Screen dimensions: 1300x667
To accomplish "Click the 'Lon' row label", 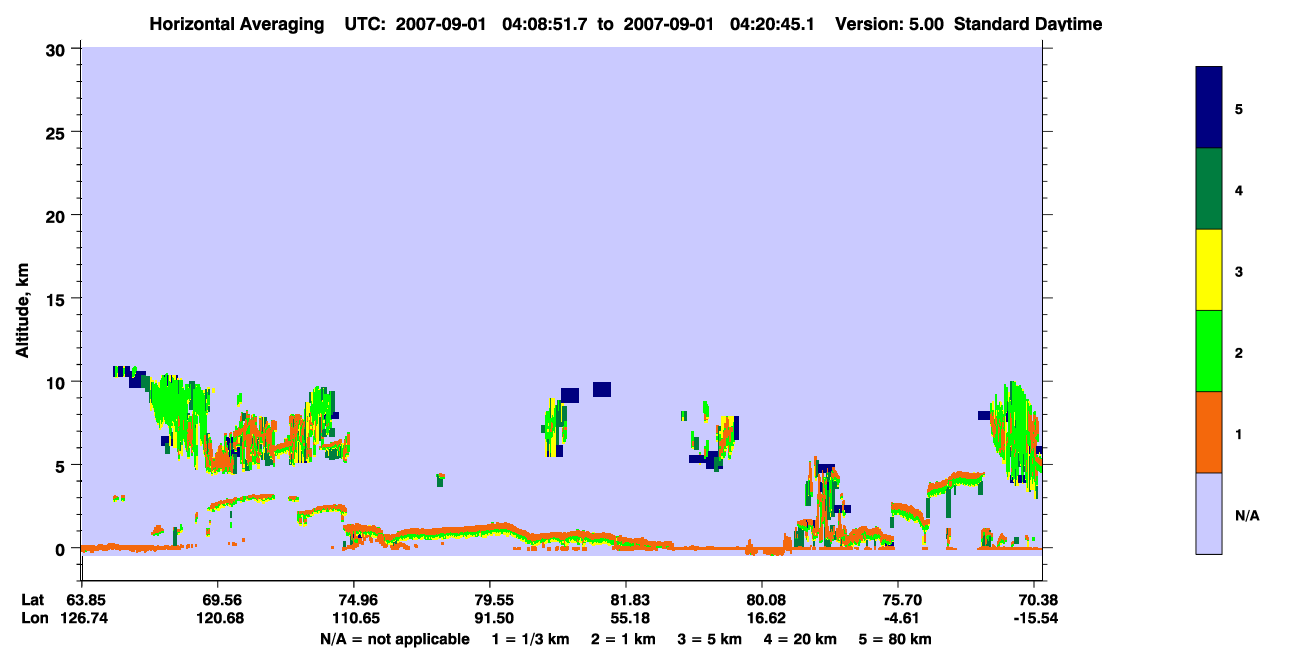I will (33, 618).
